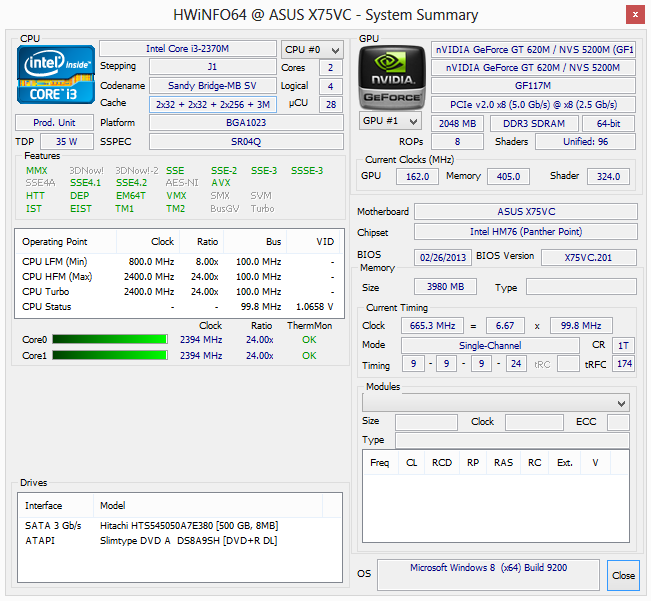The image size is (651, 601).
Task: Click the 64-bit bus width field
Action: [x=609, y=123]
